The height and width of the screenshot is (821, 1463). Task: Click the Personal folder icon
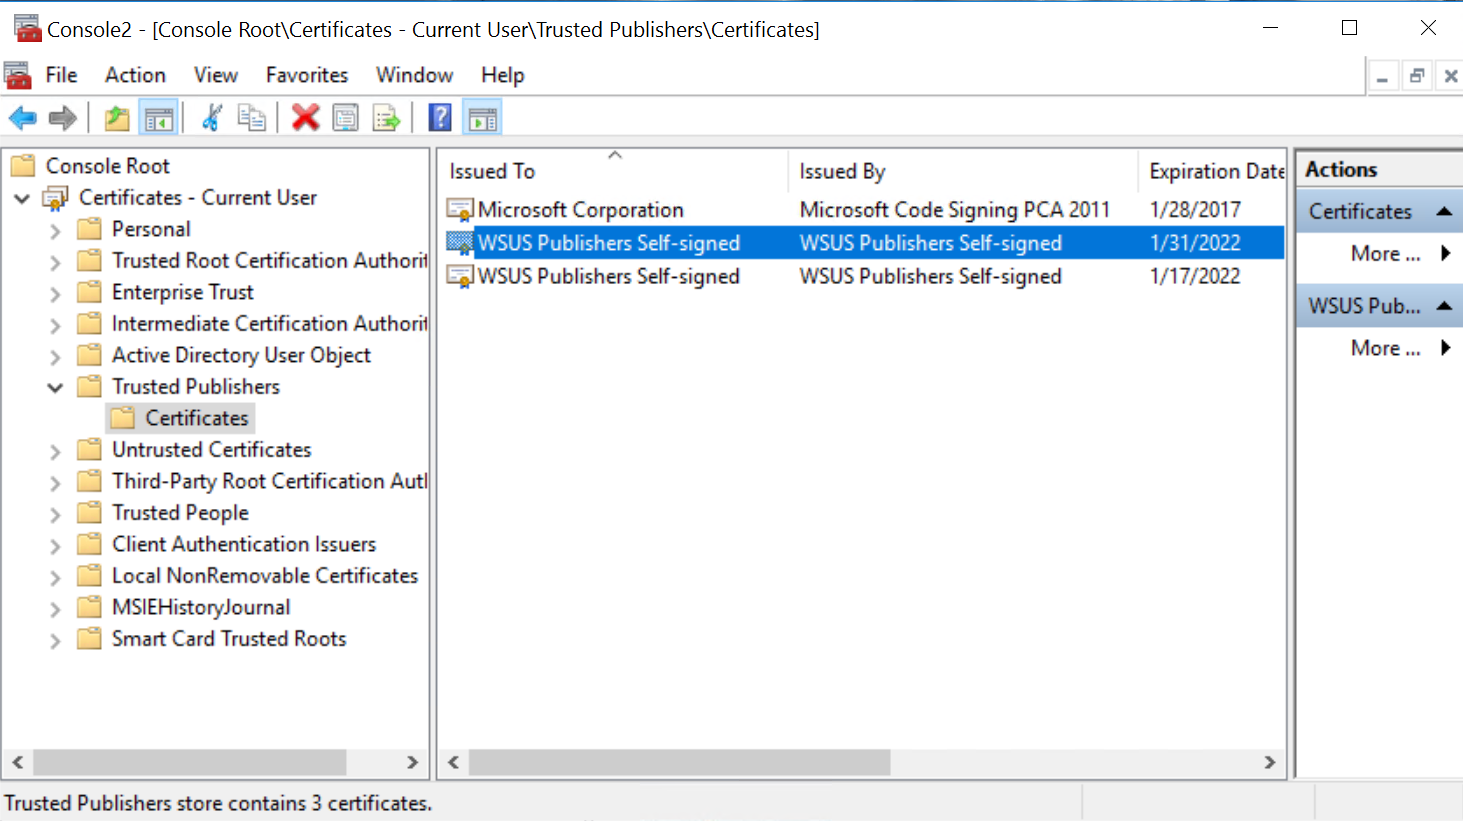(x=89, y=229)
